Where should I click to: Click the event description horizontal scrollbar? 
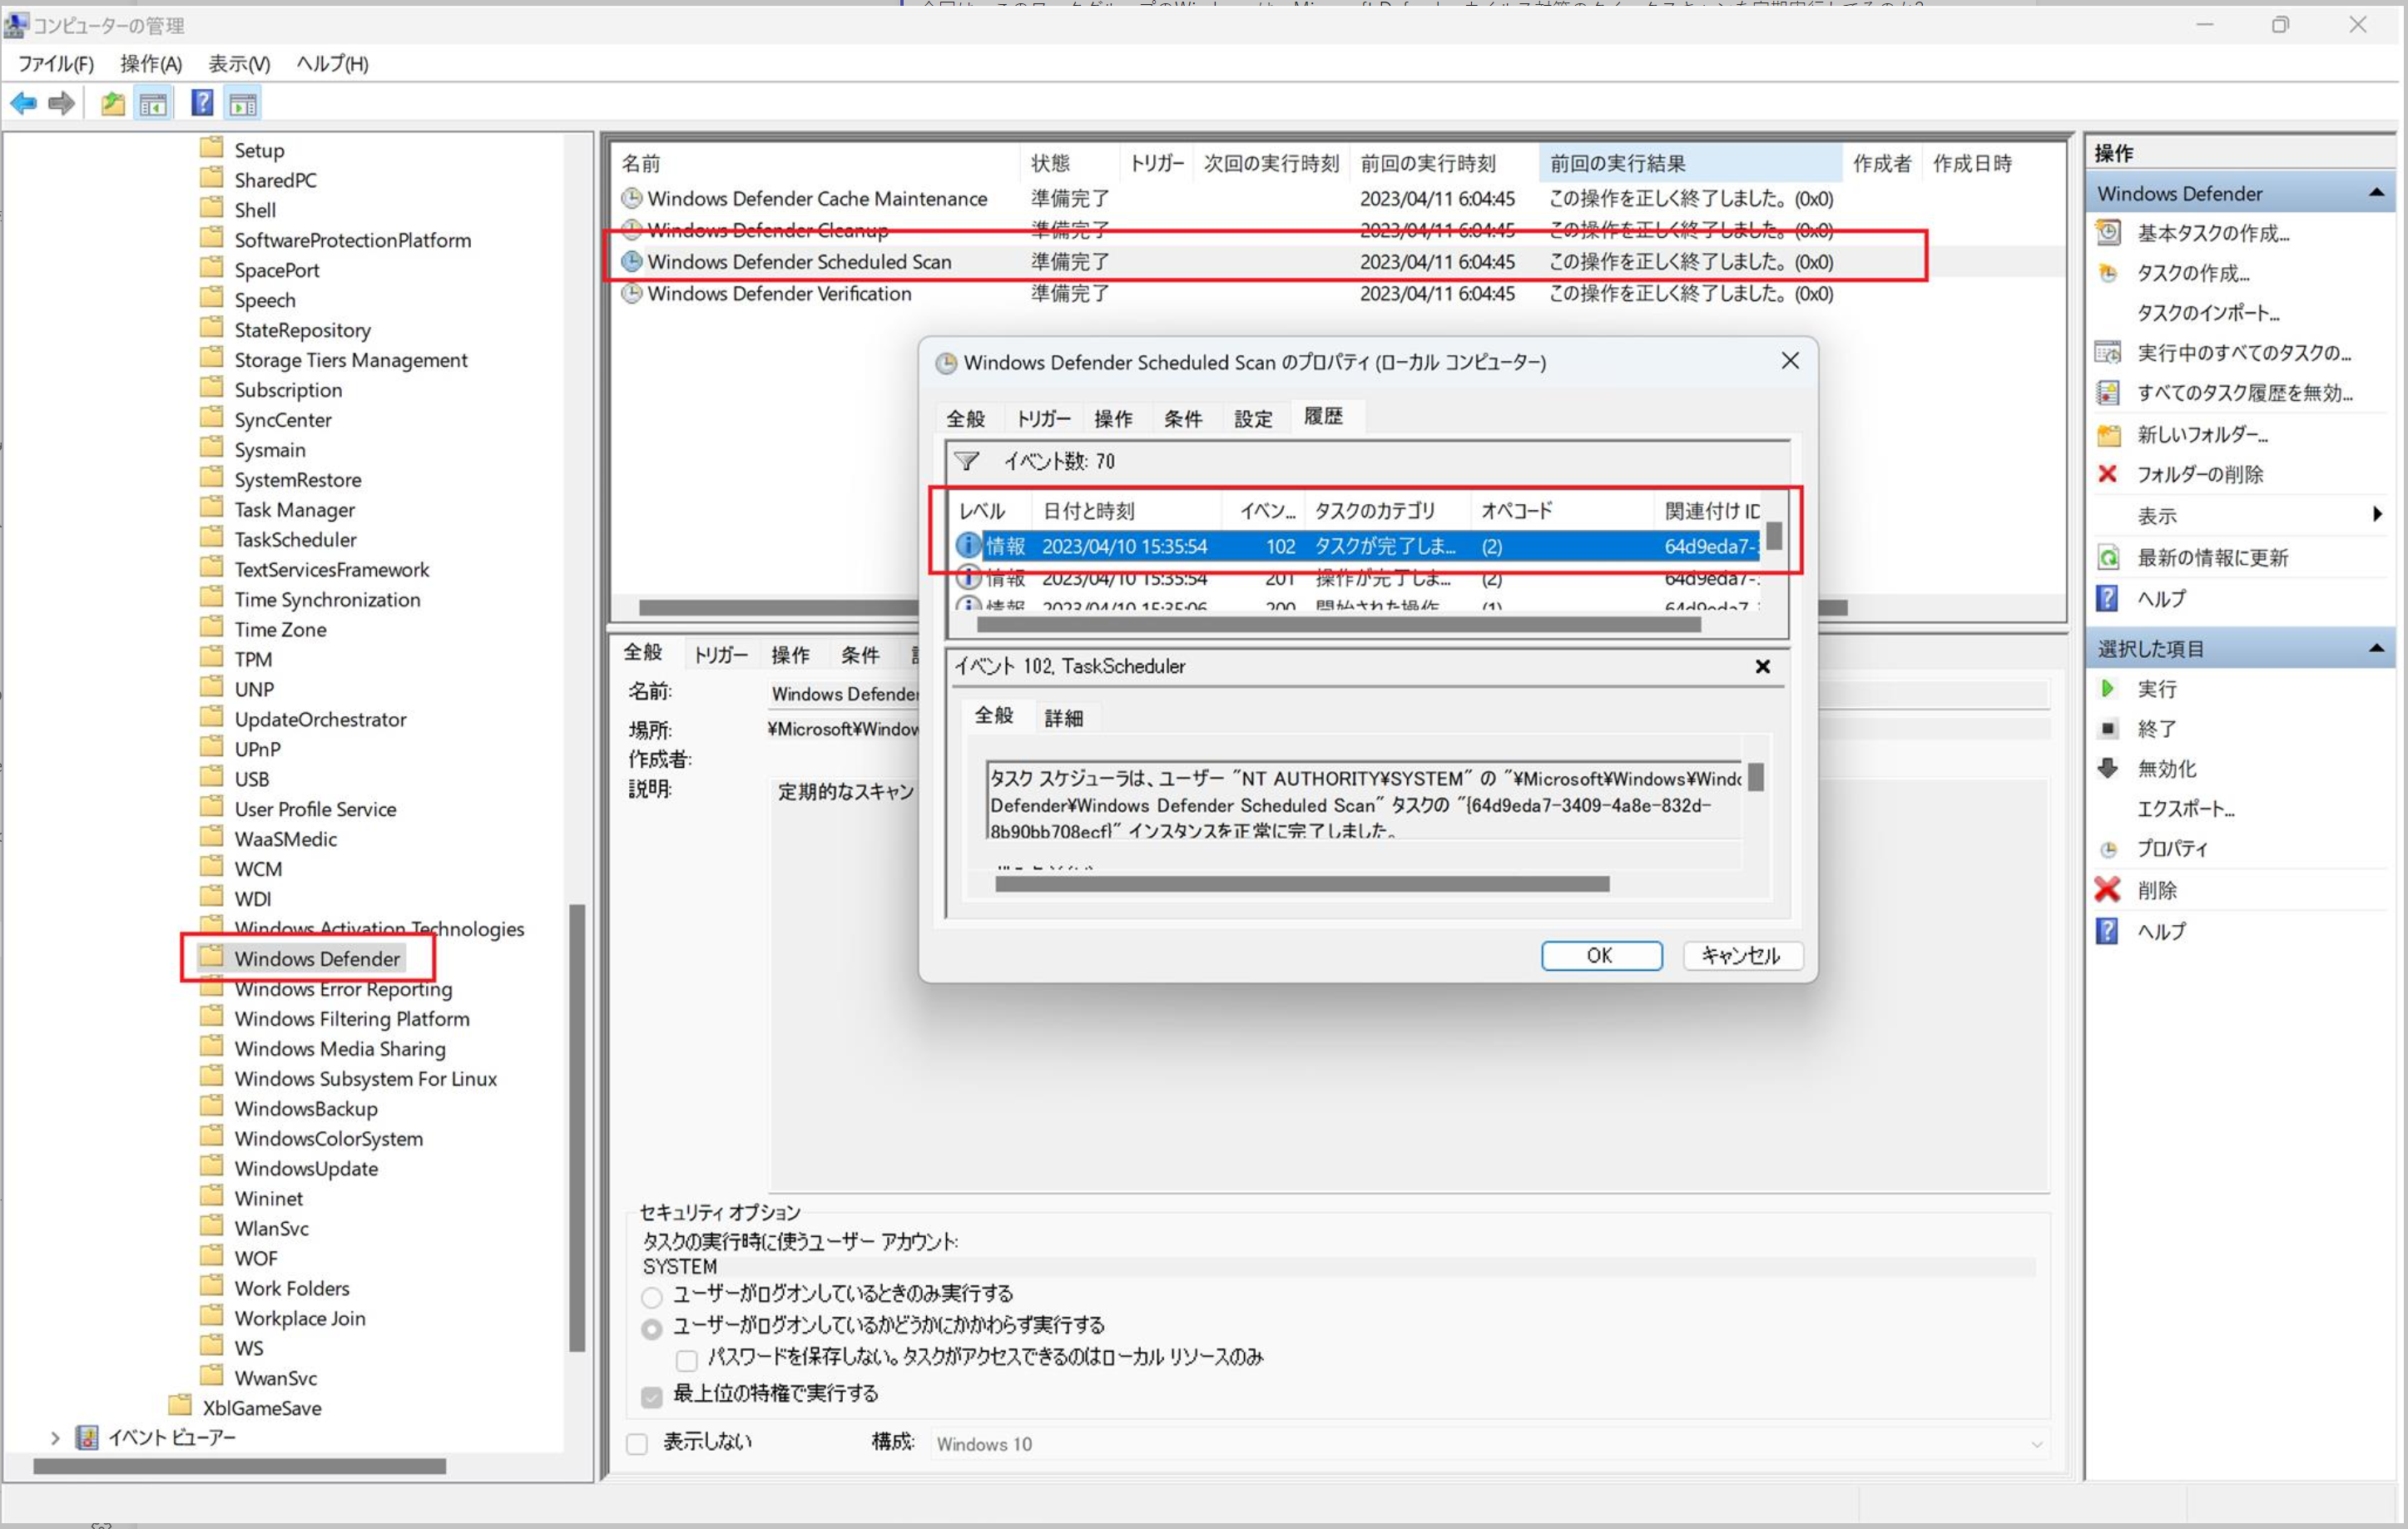click(x=1302, y=884)
